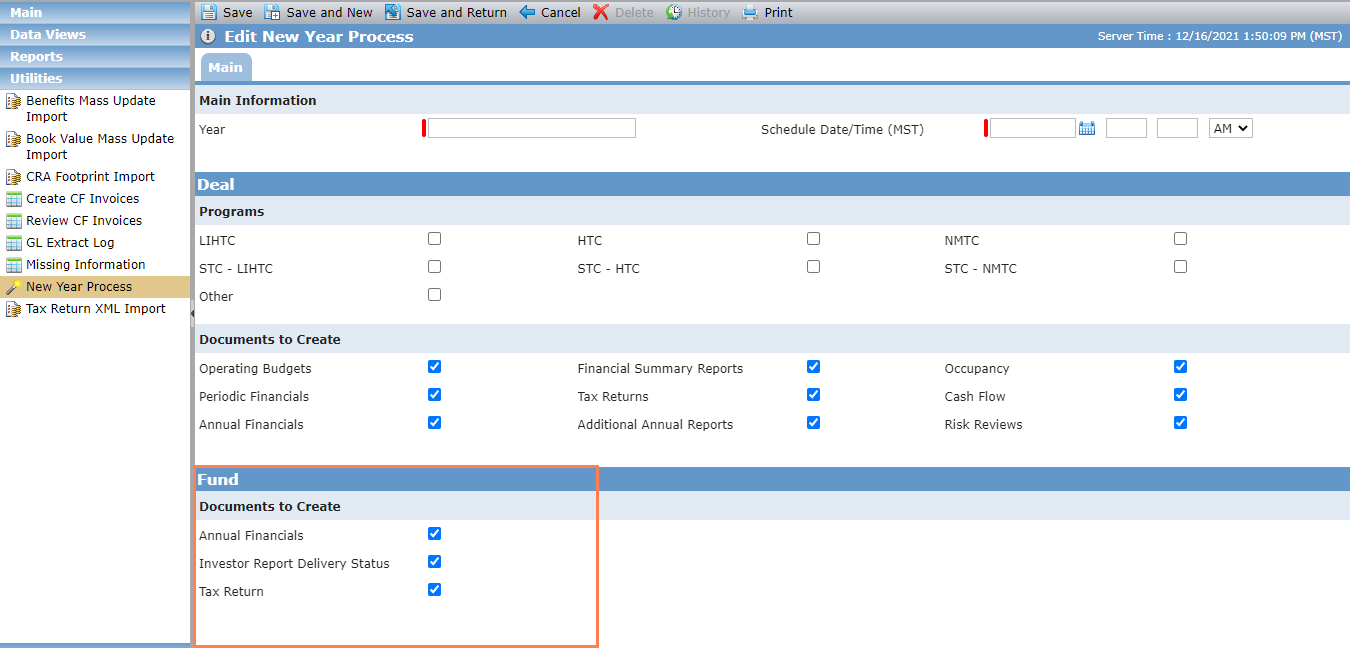Check the STC - NMTC program checkbox

pyautogui.click(x=1180, y=267)
